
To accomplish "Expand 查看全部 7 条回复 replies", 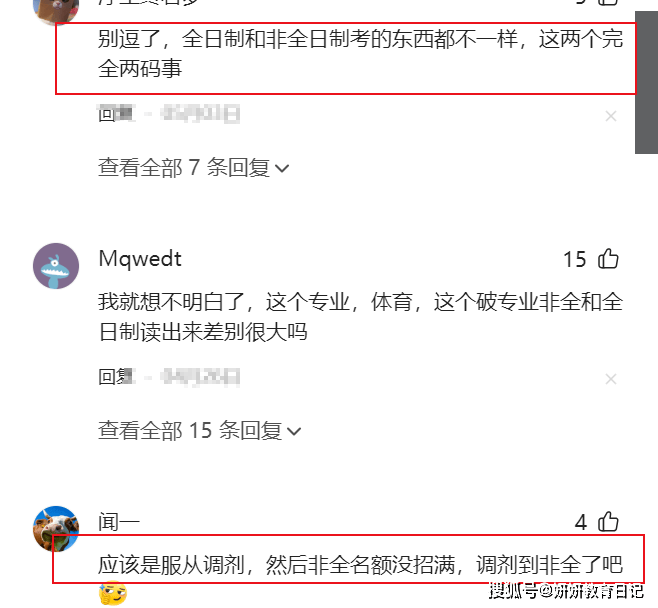I will [x=193, y=168].
